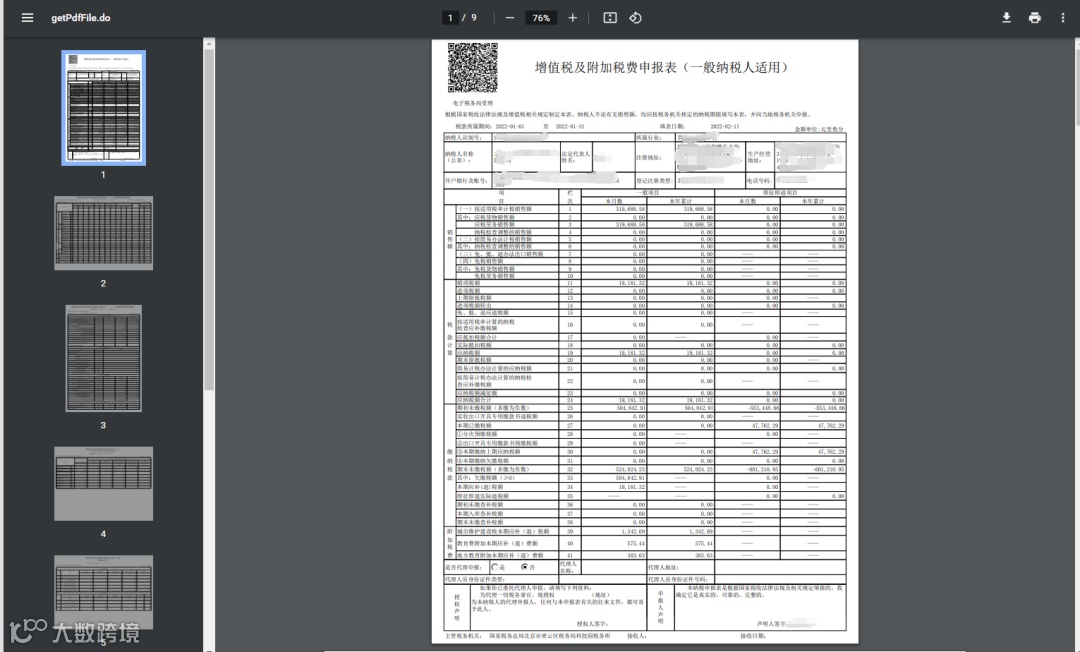Click the fit to page icon
This screenshot has height=652, width=1080.
(610, 18)
